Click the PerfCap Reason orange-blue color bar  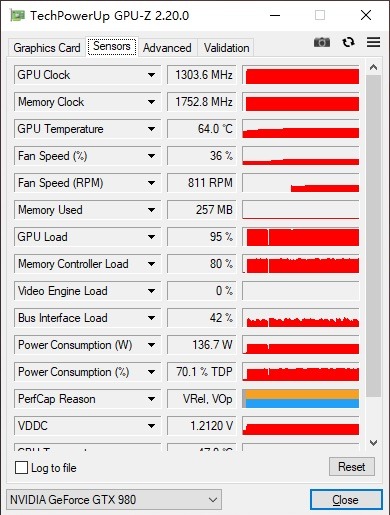(x=301, y=399)
